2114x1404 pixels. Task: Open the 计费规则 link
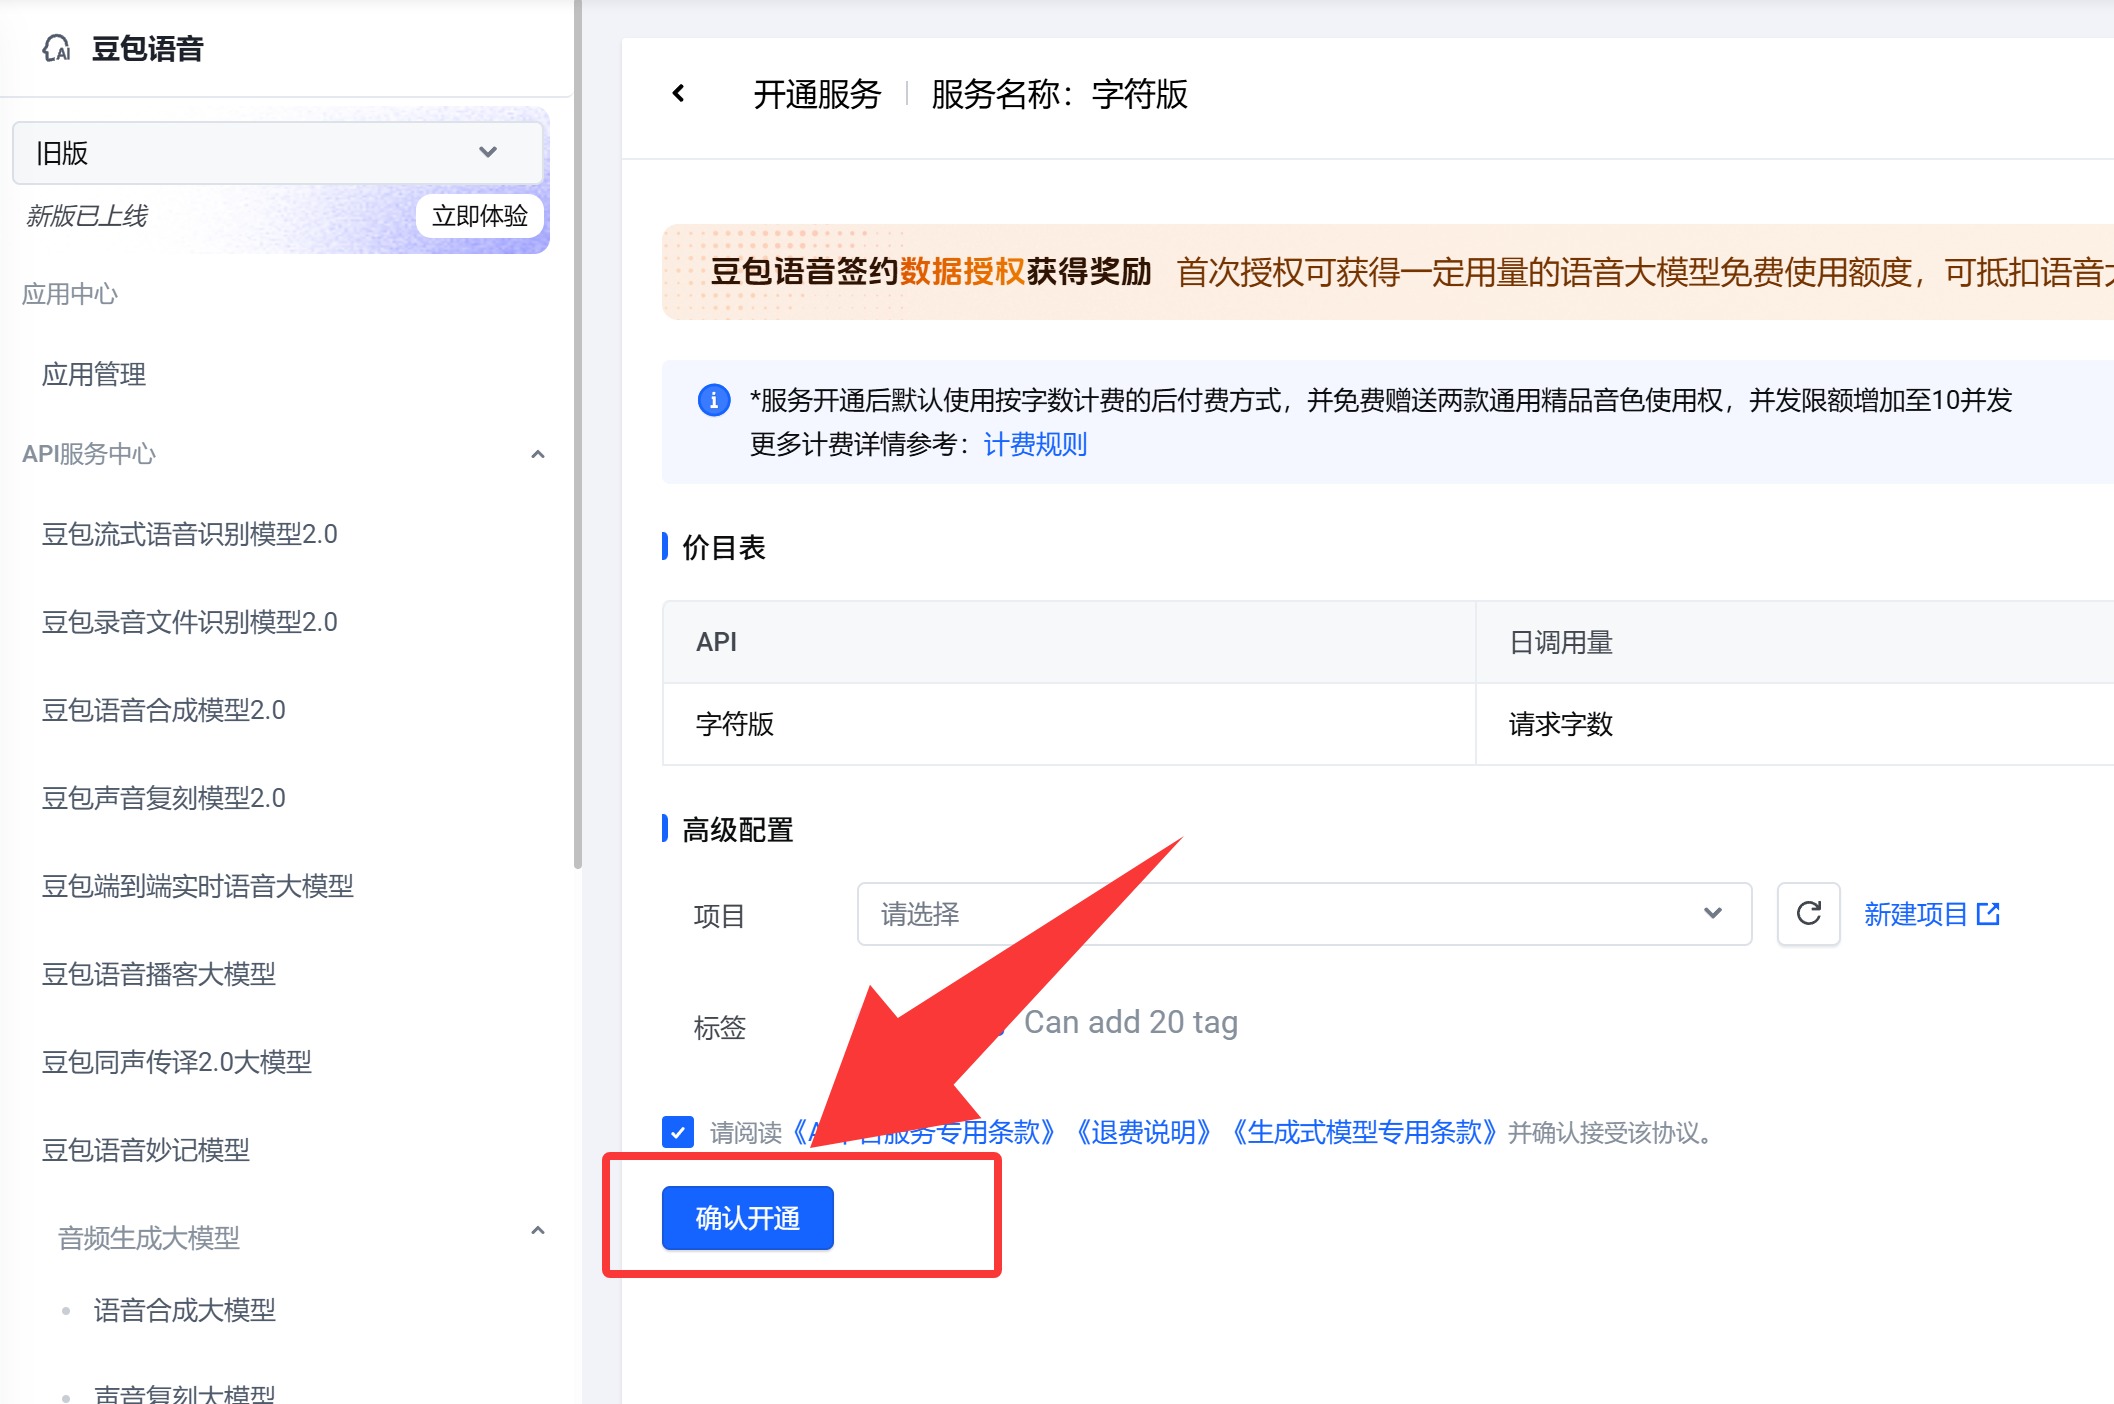click(x=1034, y=444)
